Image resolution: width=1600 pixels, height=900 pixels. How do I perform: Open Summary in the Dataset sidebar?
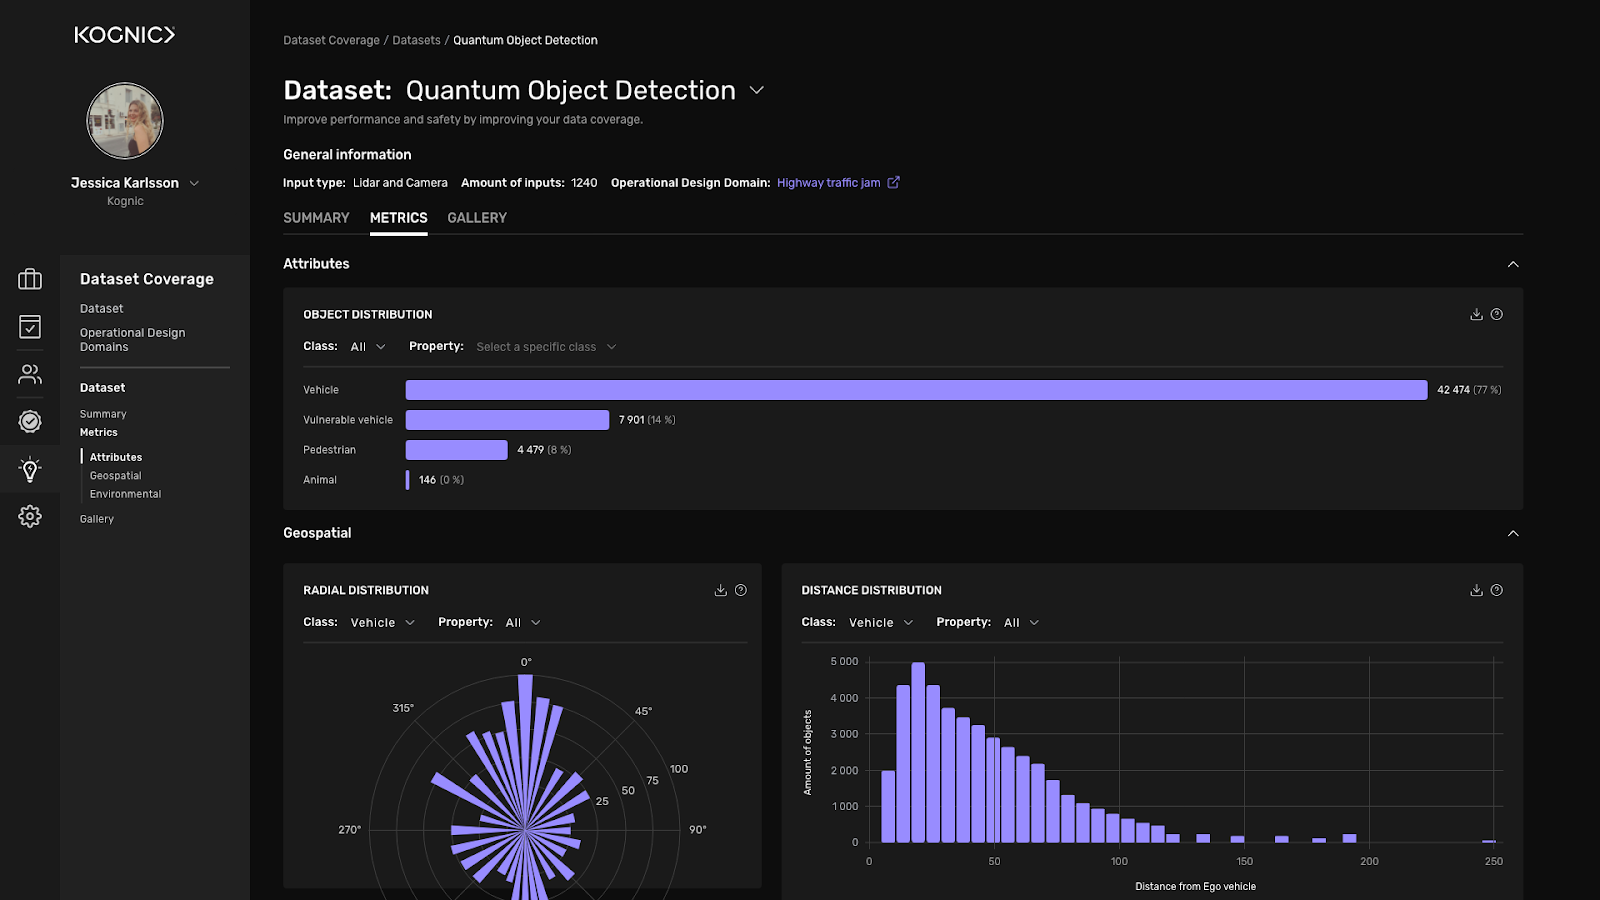click(x=103, y=414)
